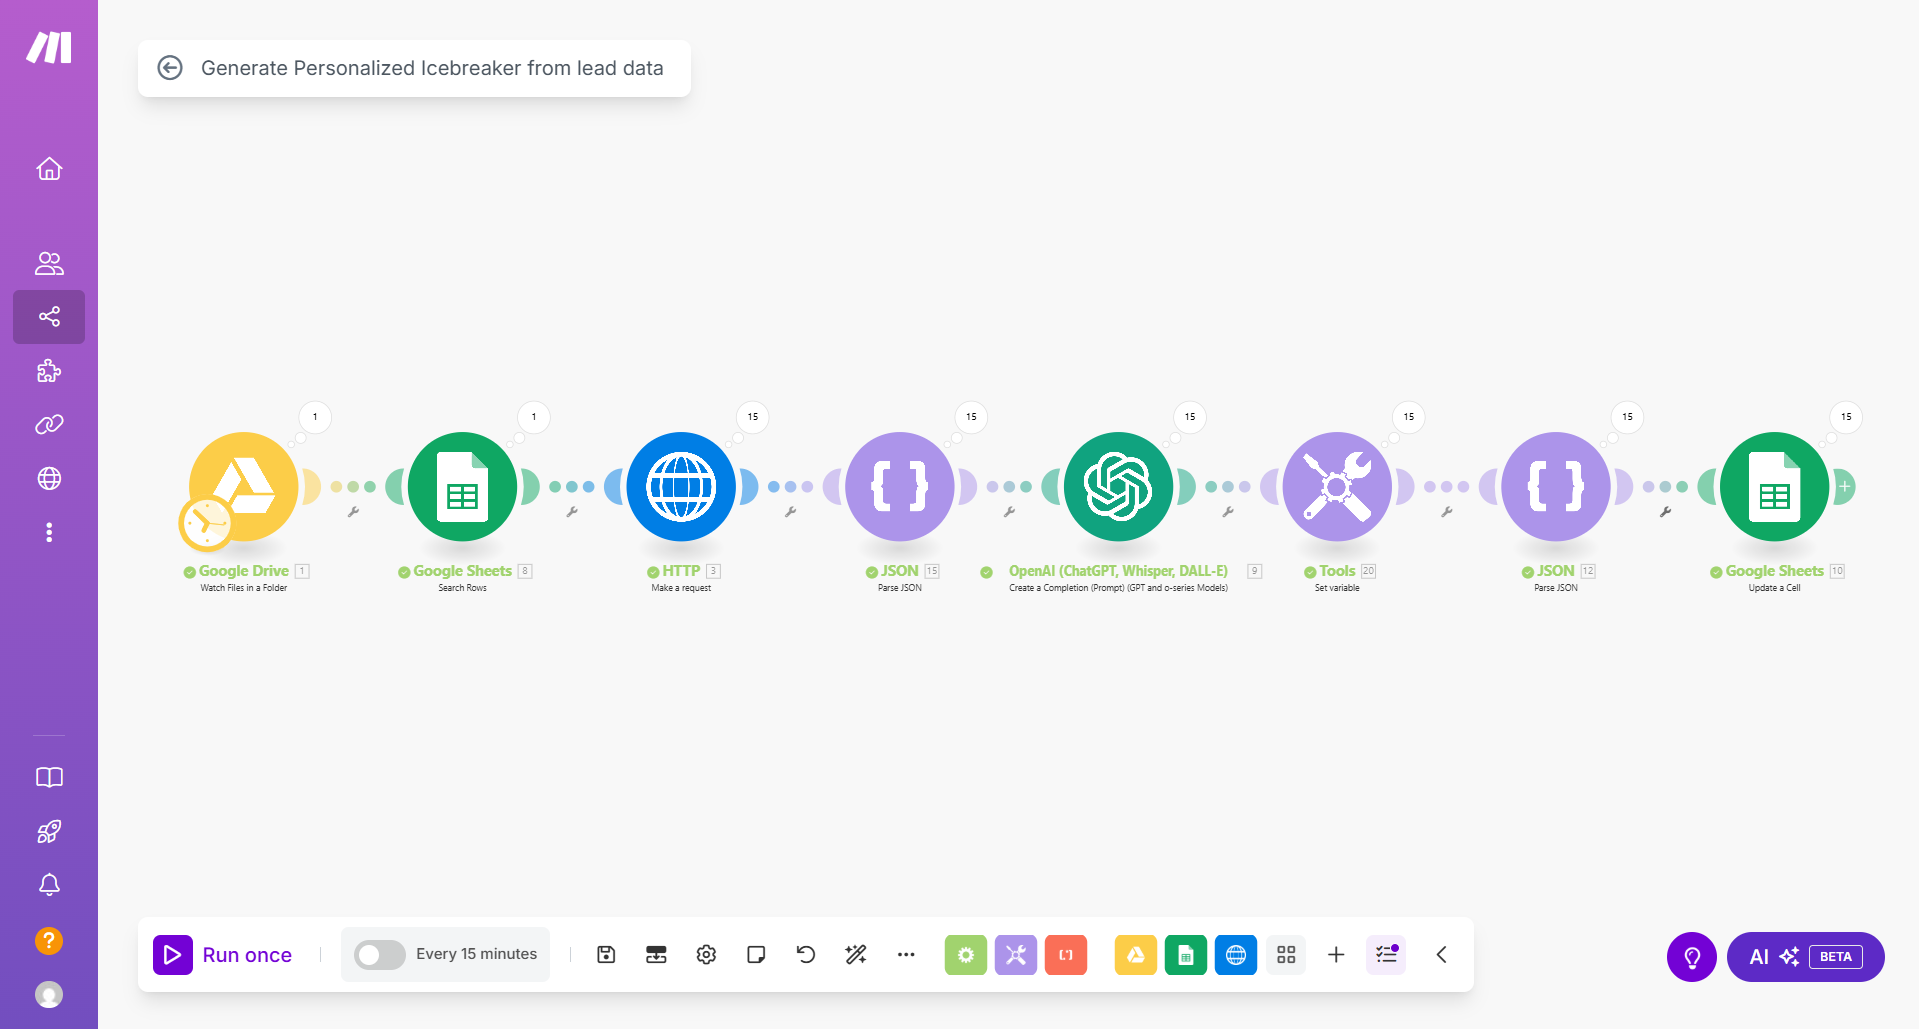This screenshot has height=1029, width=1919.
Task: Go back using the arrow beside scenario title
Action: (170, 68)
